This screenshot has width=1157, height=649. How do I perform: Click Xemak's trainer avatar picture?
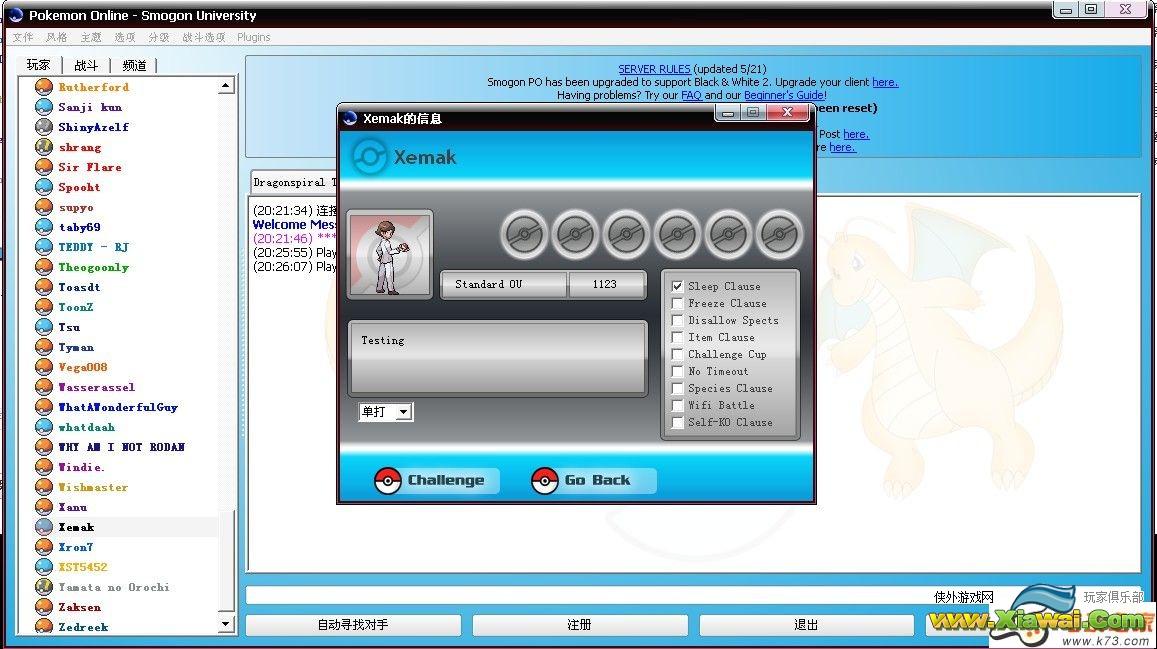[390, 254]
